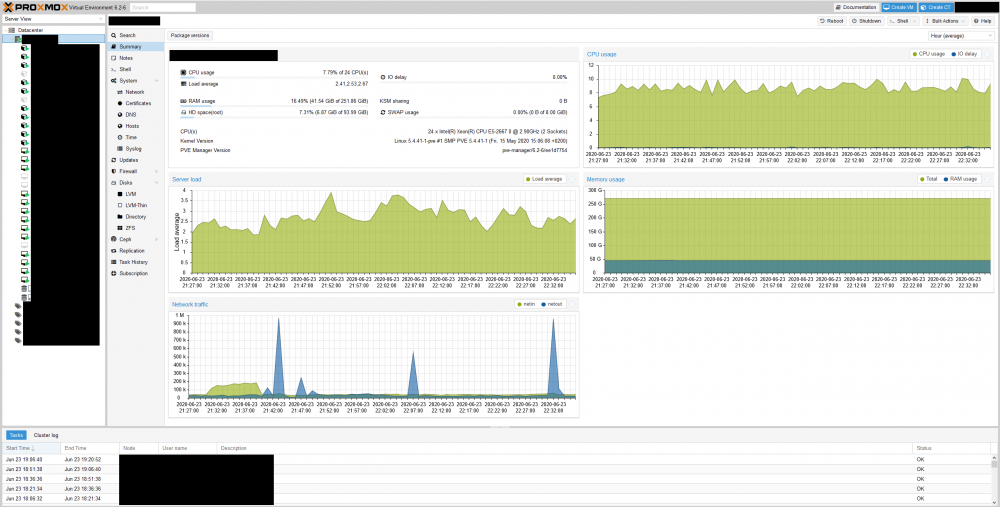
Task: Click the HD space(root) progress bar
Action: (274, 117)
